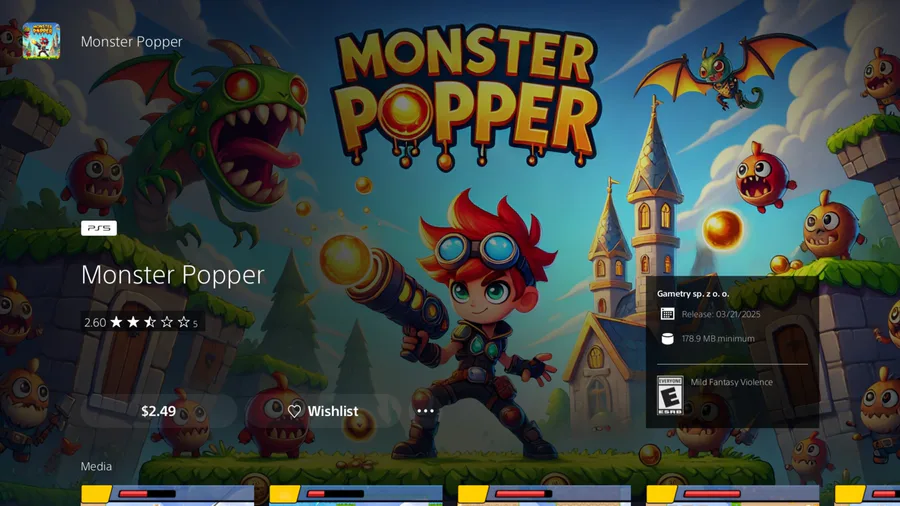Open the fourth media screenshot thumbnail
This screenshot has width=900, height=506.
point(732,496)
